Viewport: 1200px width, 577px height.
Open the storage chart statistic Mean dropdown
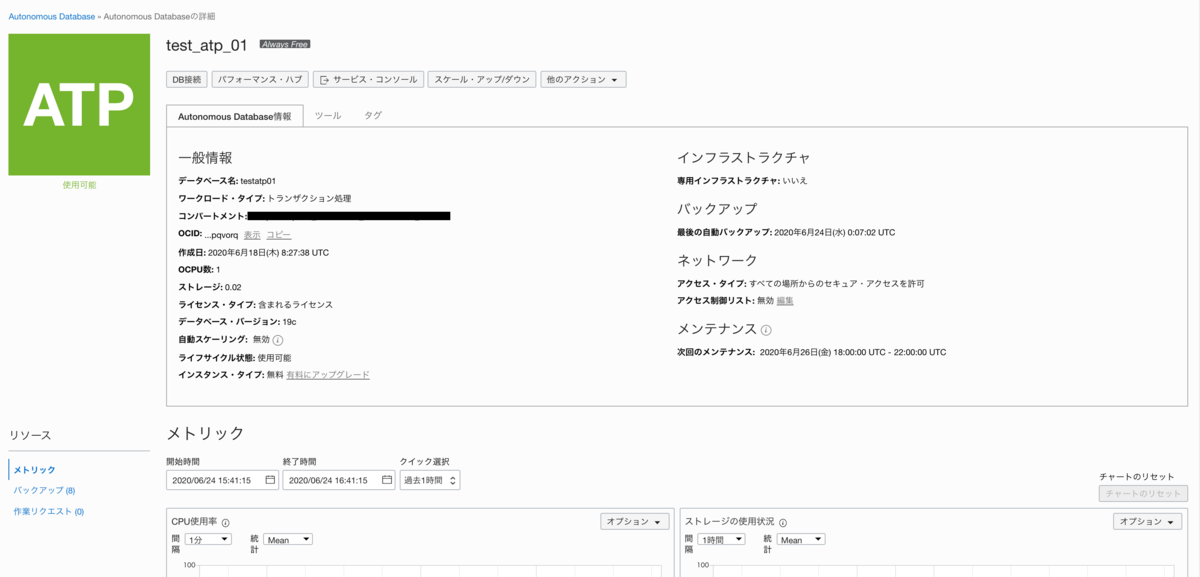pyautogui.click(x=801, y=540)
